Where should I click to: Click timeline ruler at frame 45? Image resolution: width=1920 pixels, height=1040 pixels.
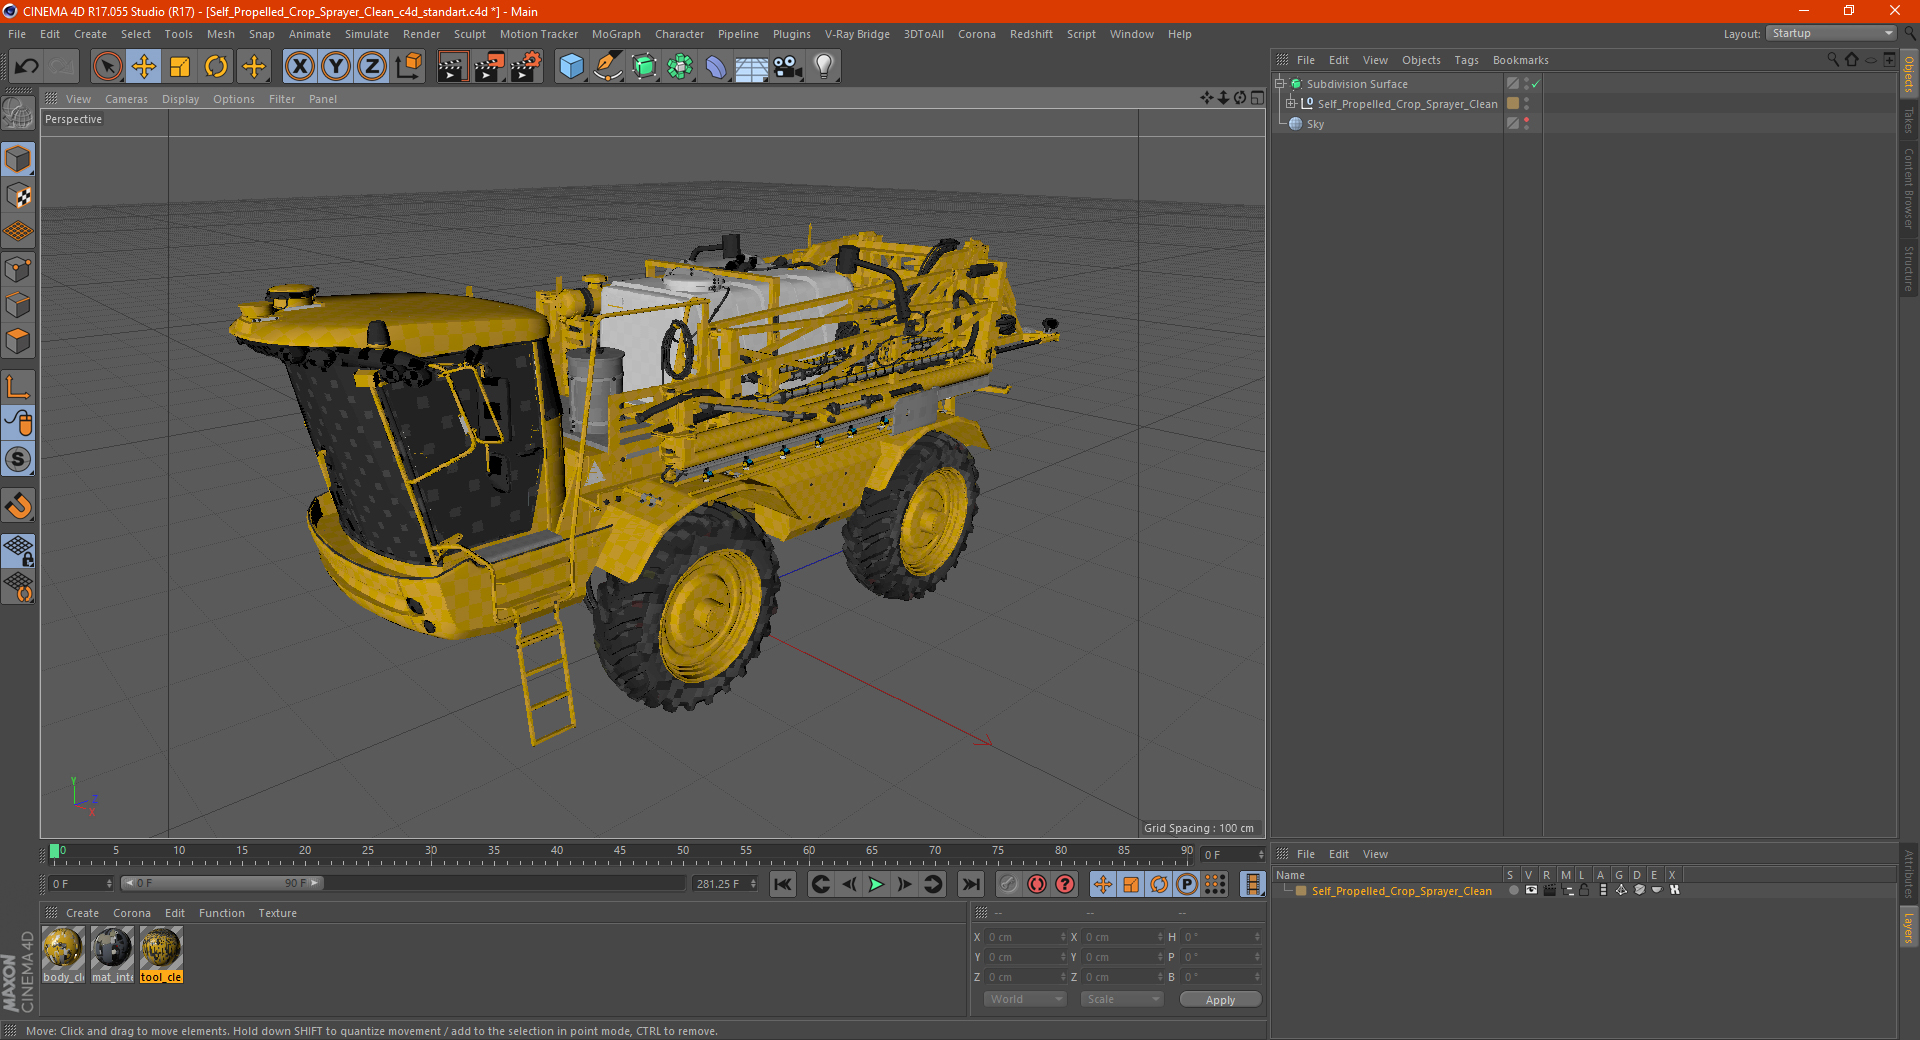(620, 853)
